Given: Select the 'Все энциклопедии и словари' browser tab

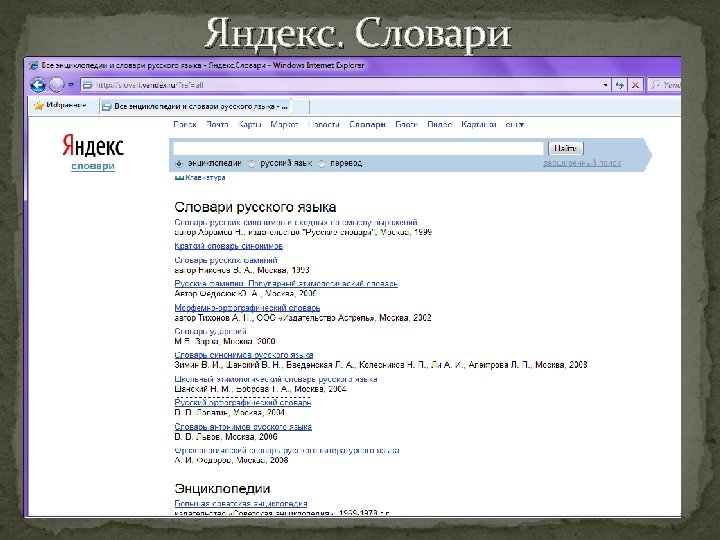Looking at the screenshot, I should (x=196, y=107).
